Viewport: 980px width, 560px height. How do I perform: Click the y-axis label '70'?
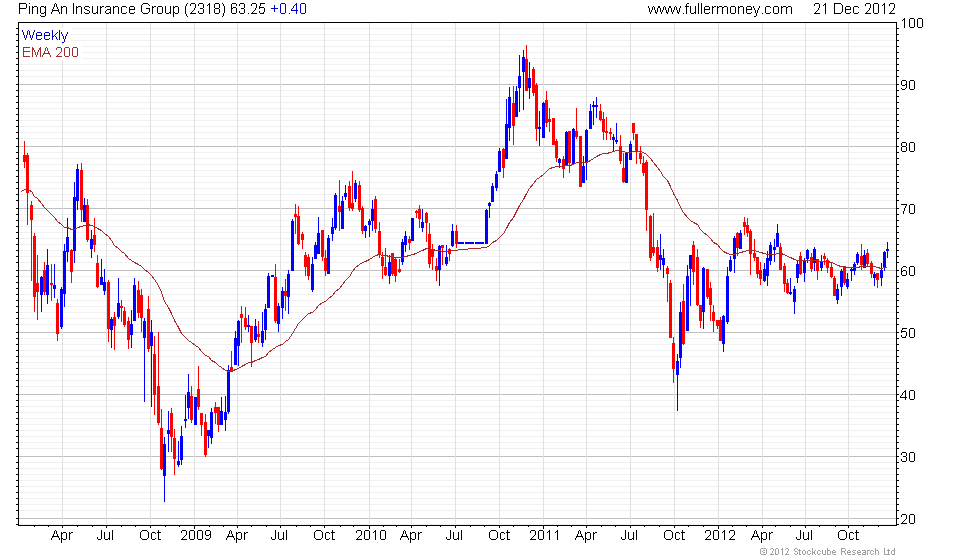(909, 209)
